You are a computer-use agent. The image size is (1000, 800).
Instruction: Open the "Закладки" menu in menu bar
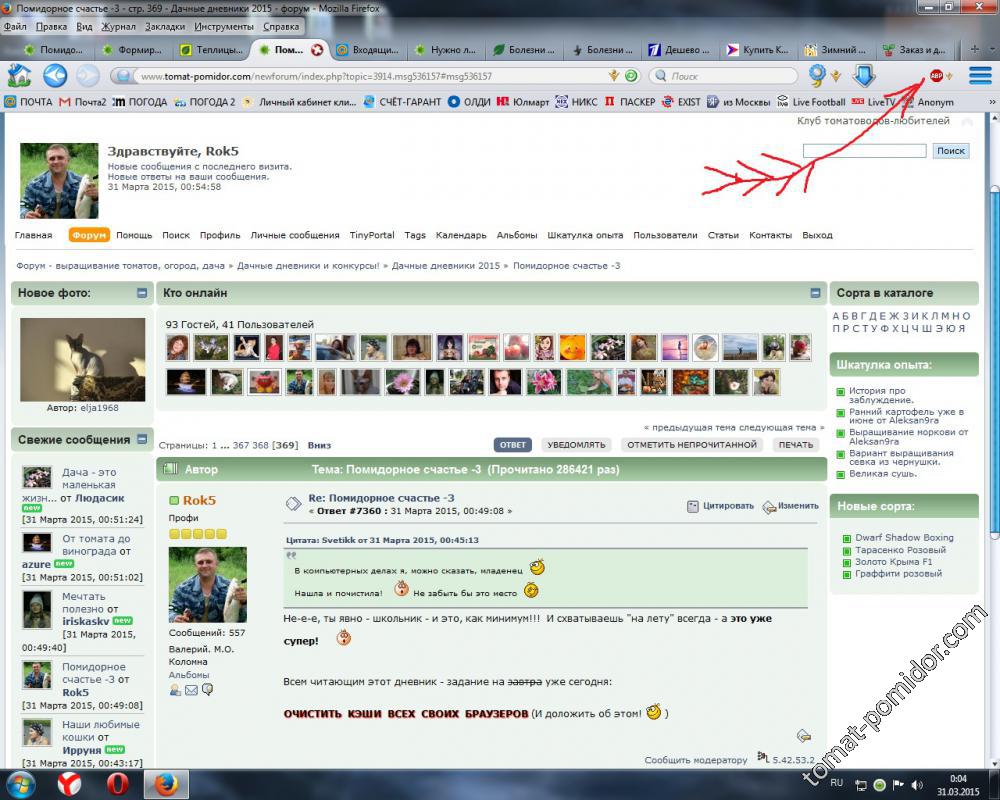pos(165,27)
